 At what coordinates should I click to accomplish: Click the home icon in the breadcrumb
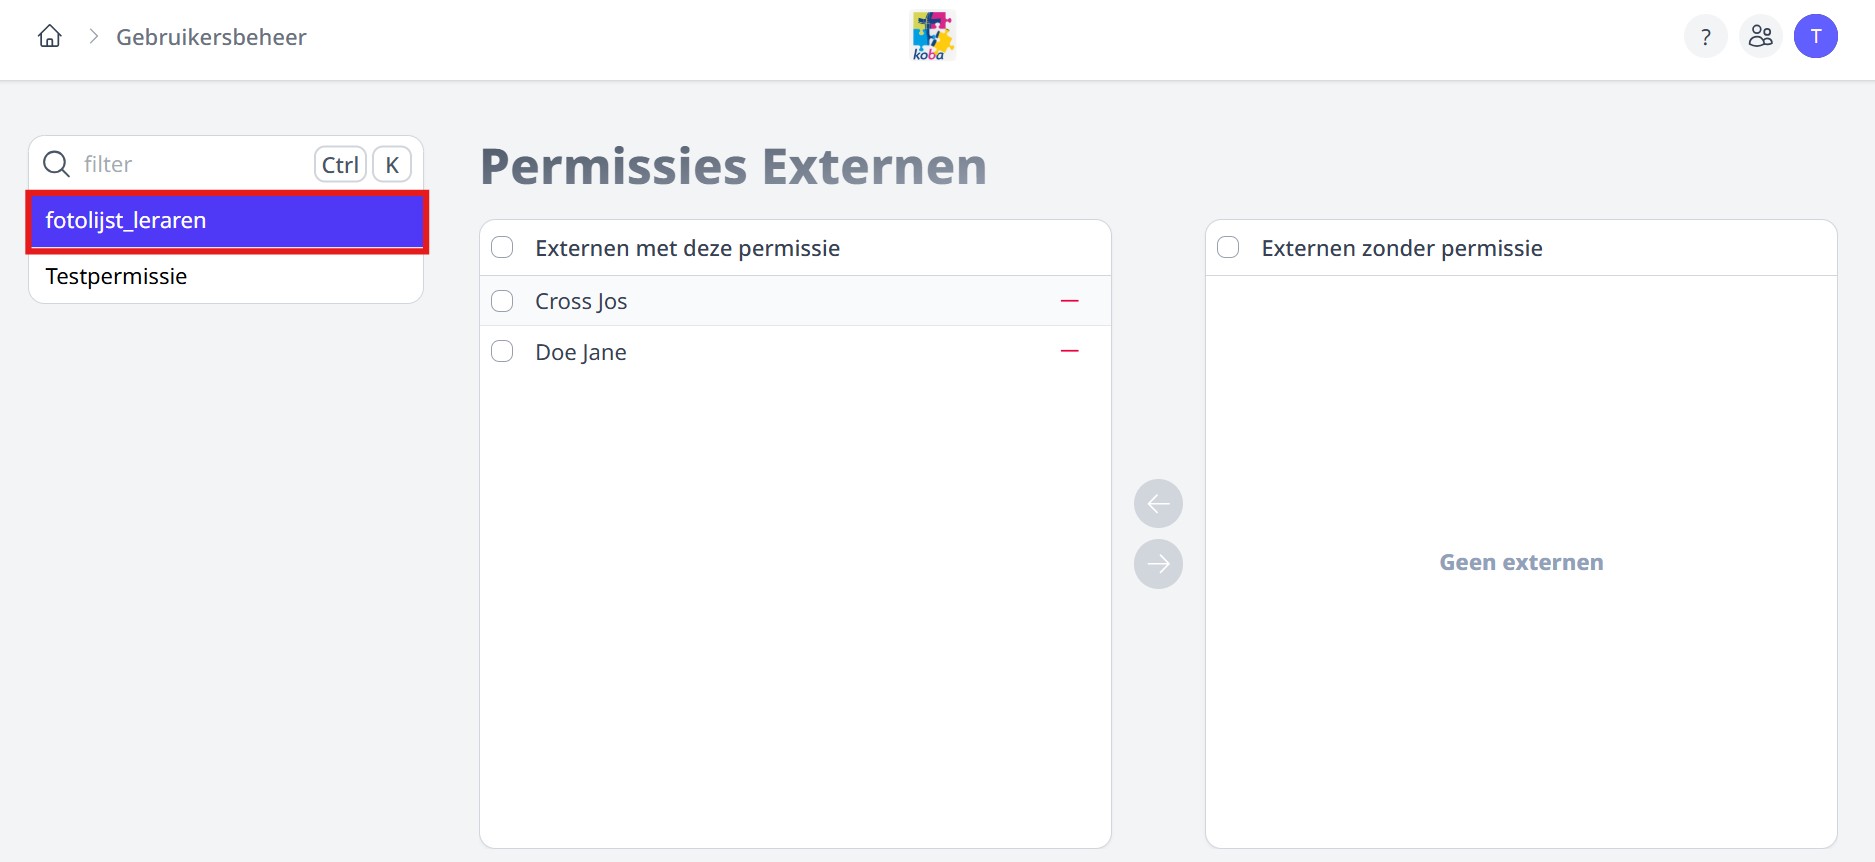49,36
